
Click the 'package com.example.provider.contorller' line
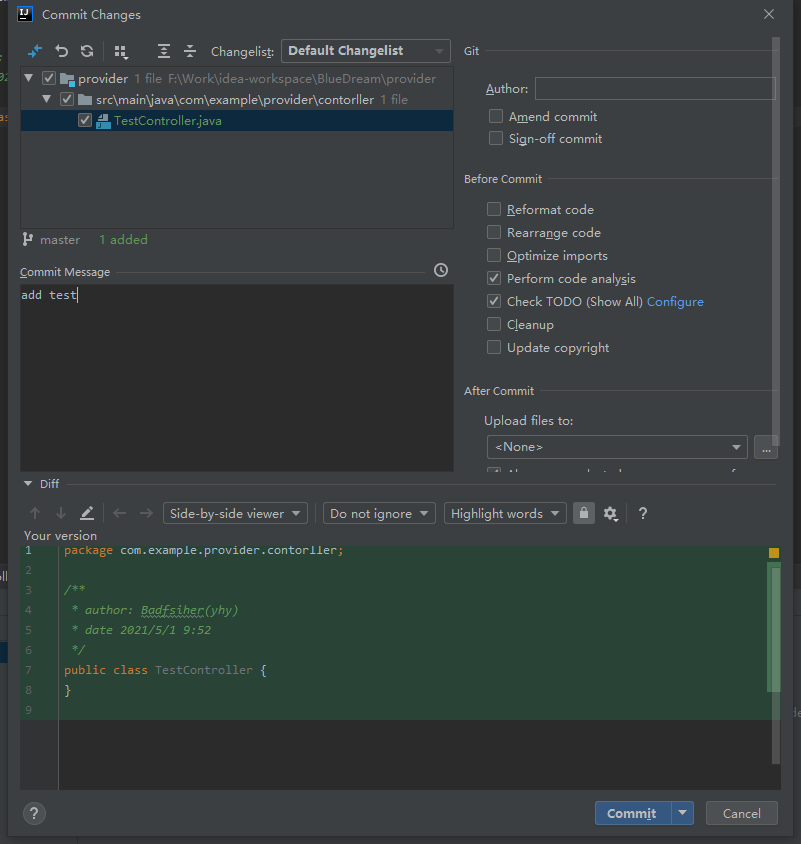click(x=203, y=550)
